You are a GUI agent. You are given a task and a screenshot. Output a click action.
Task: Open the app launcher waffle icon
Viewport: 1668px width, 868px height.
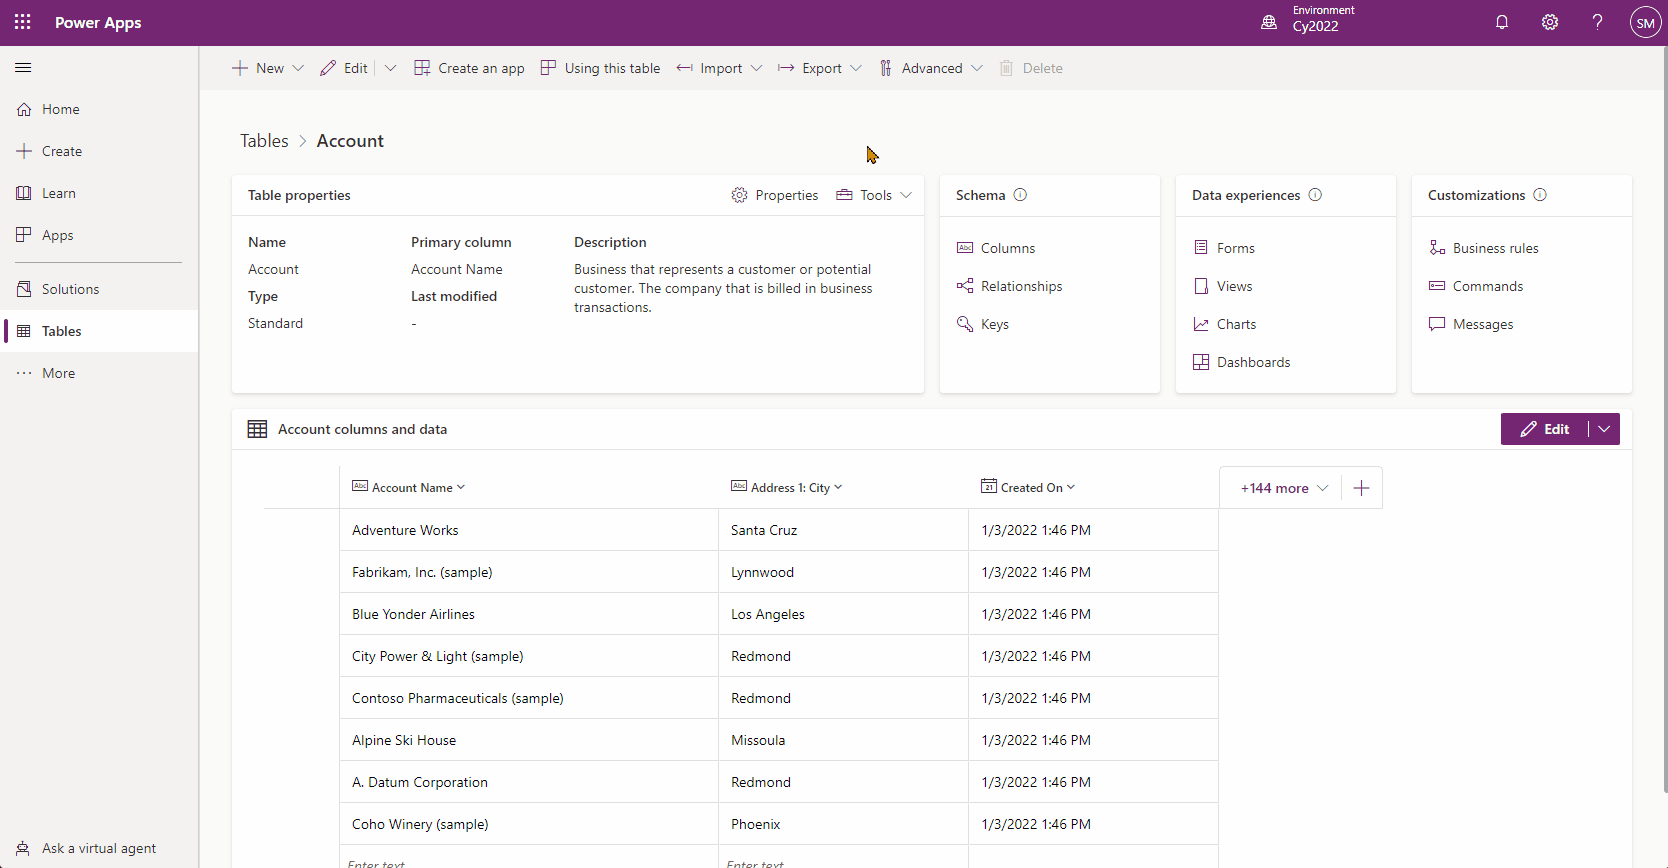pos(23,22)
